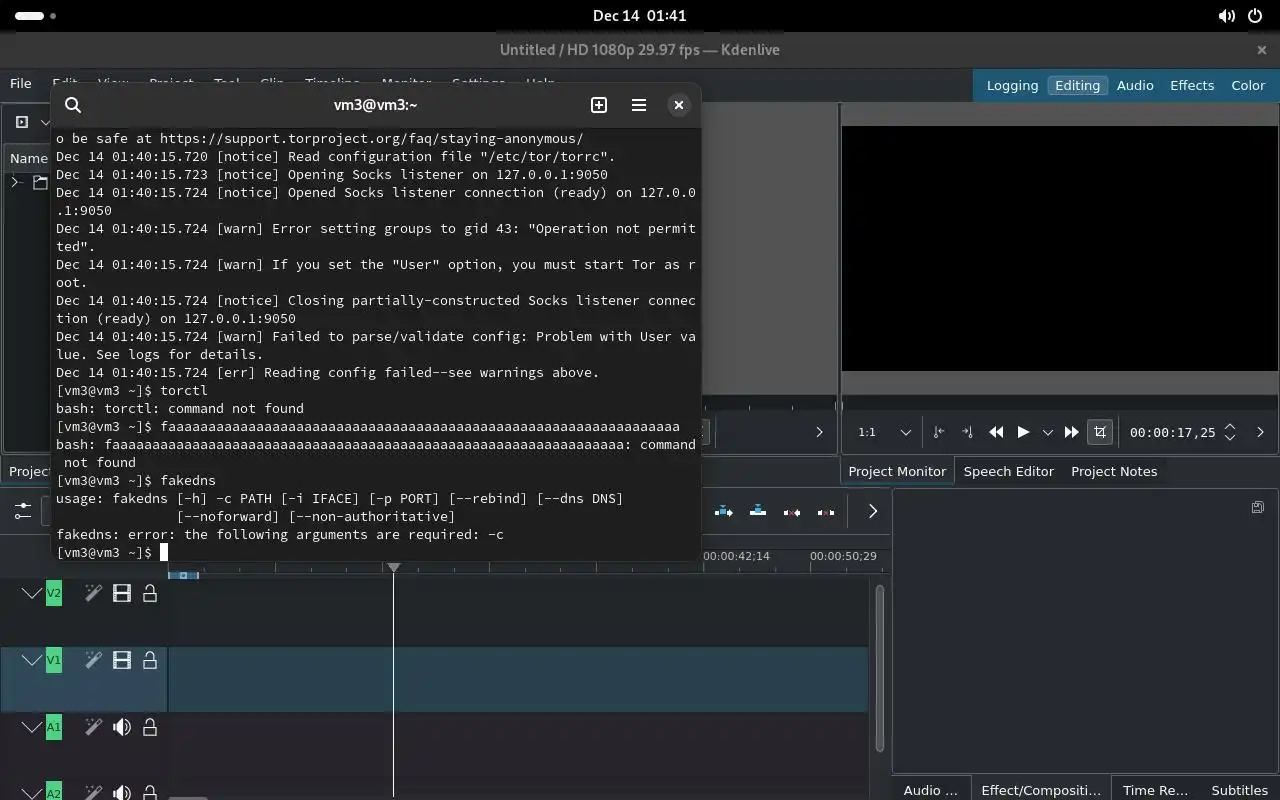
Task: Switch to the Color workspace layout
Action: click(1248, 85)
